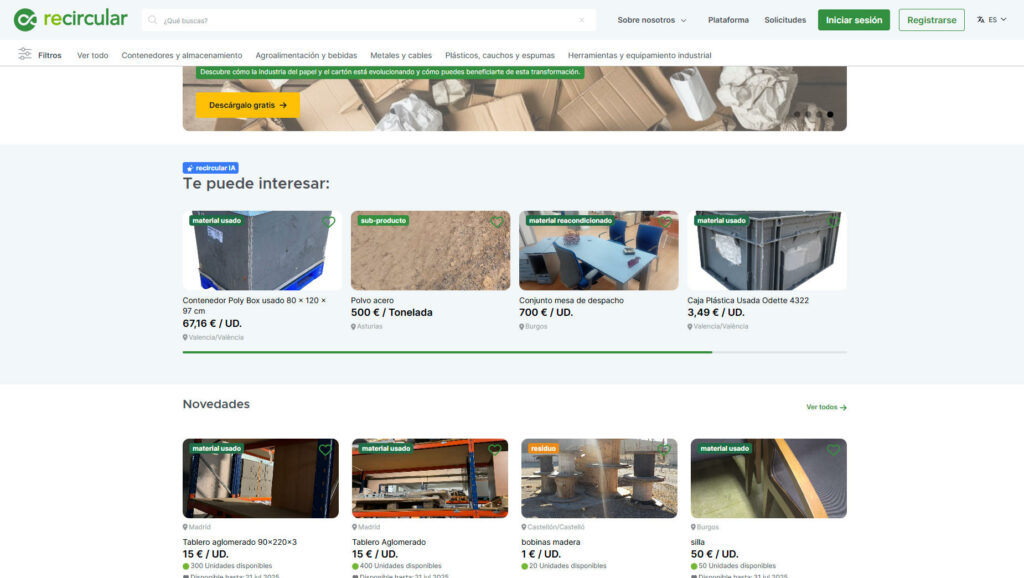Focus the ¿Qué buscas? search field

(369, 20)
